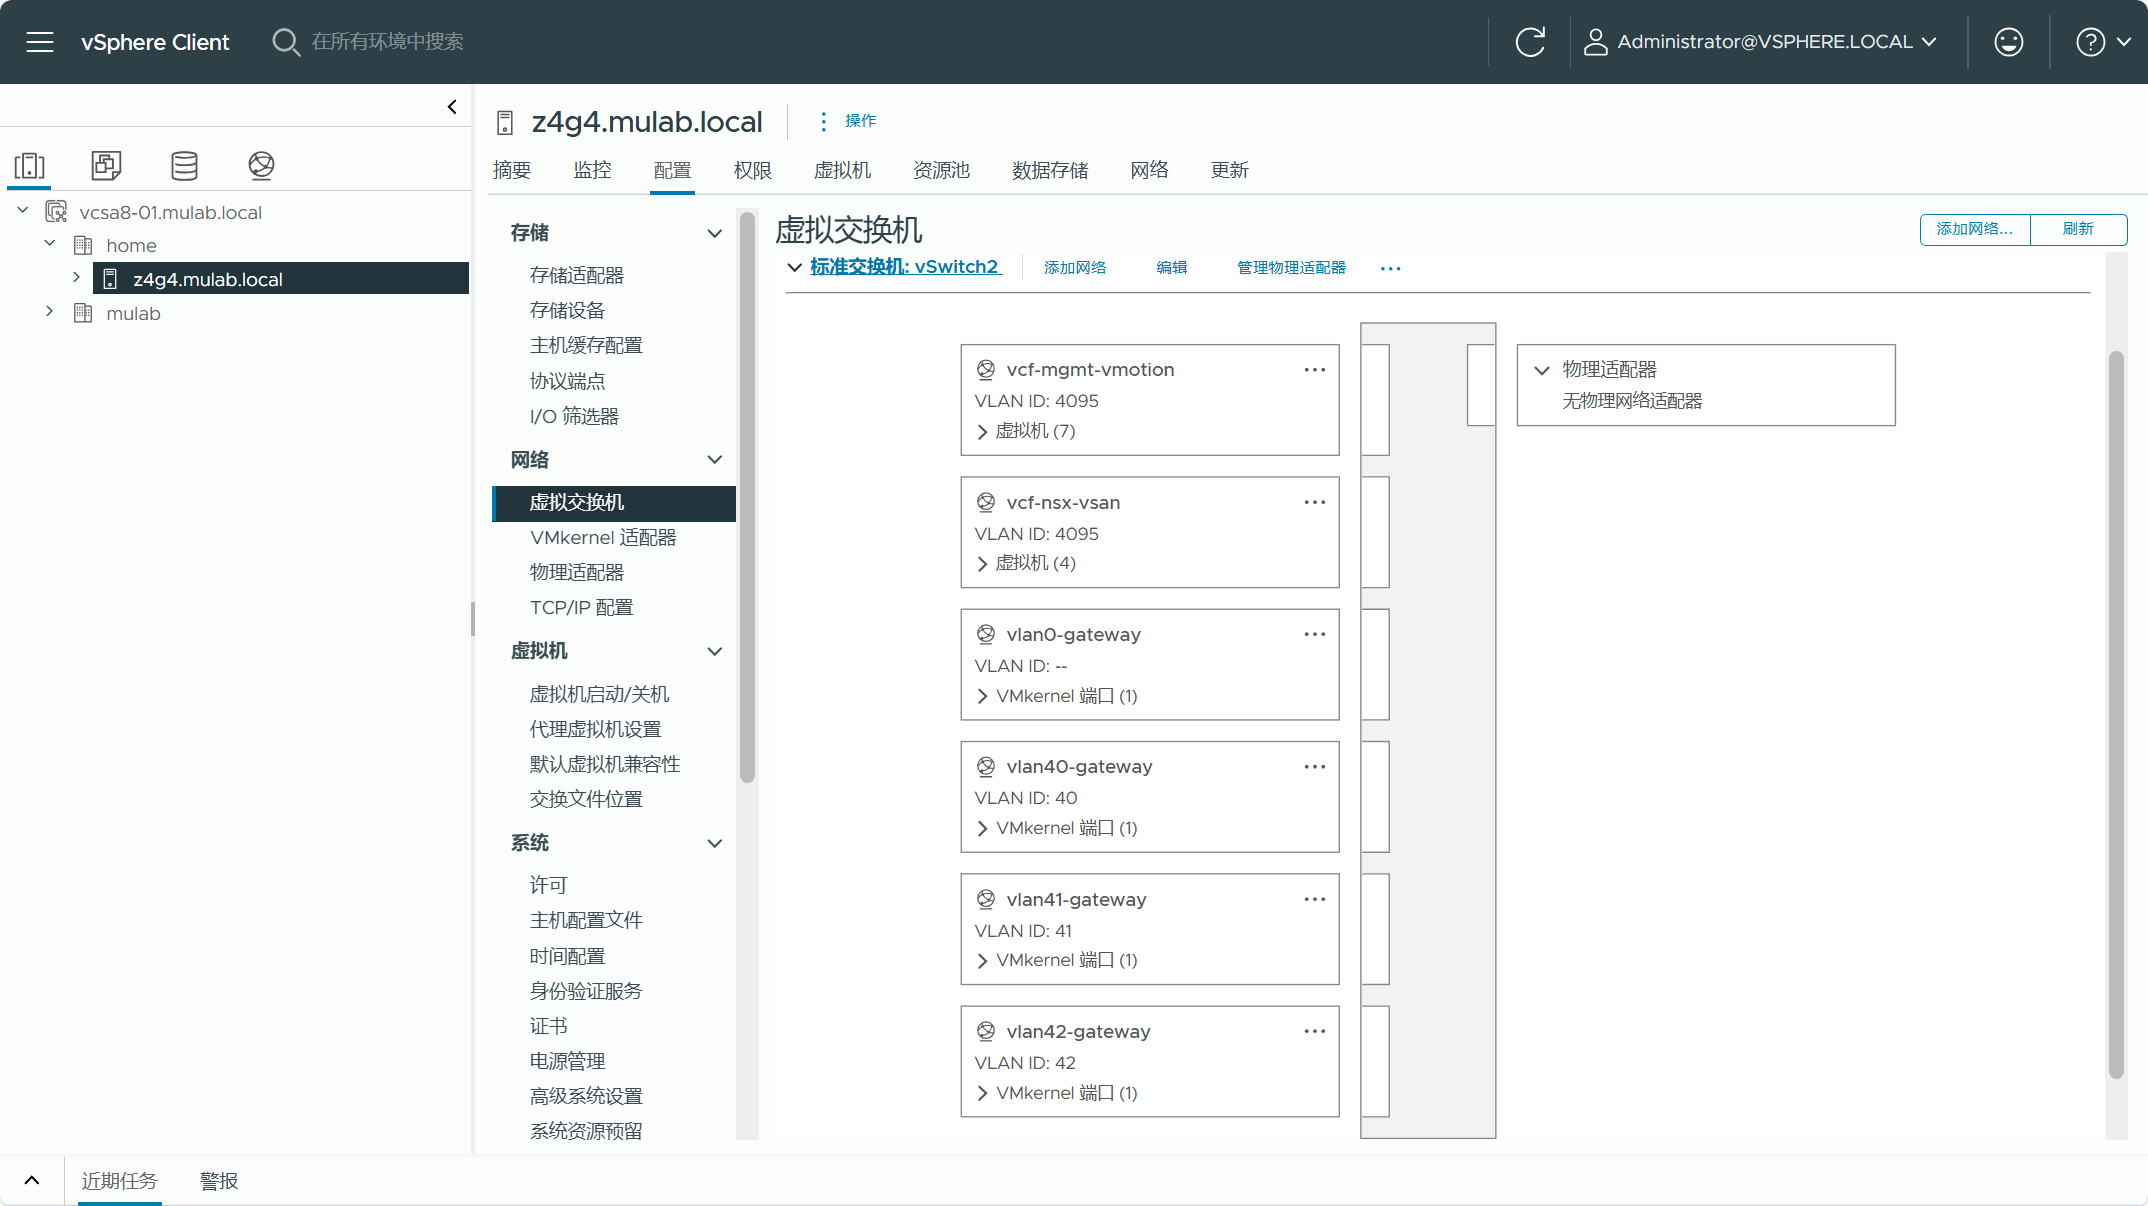Switch to Networking inventory view

tap(261, 165)
